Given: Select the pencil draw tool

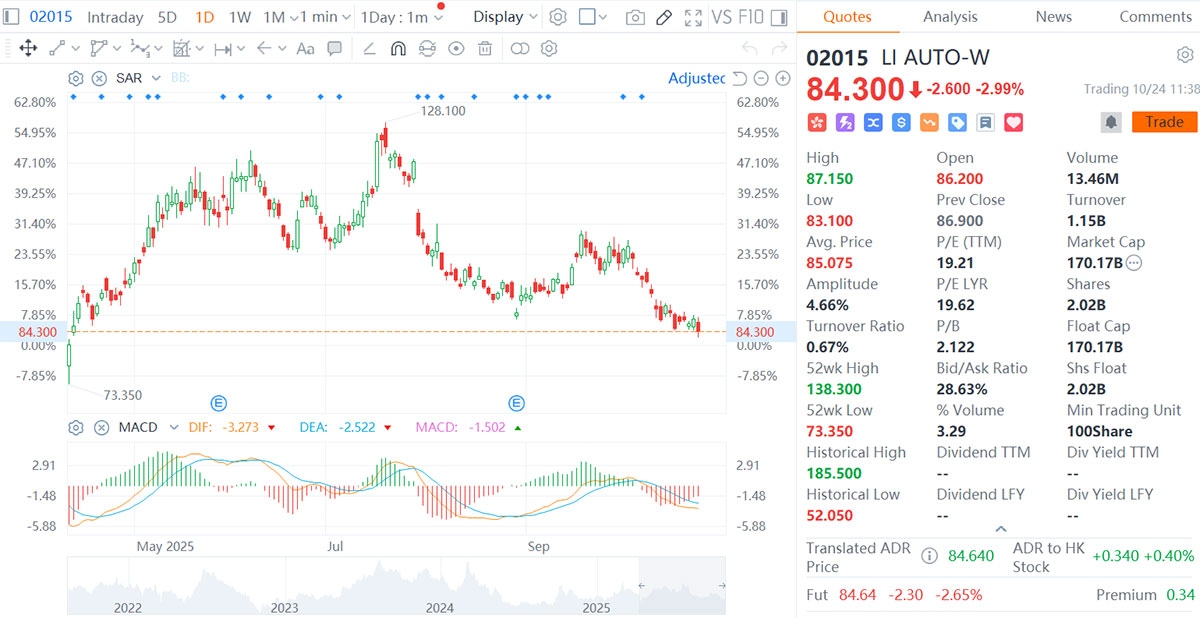Looking at the screenshot, I should pos(664,17).
